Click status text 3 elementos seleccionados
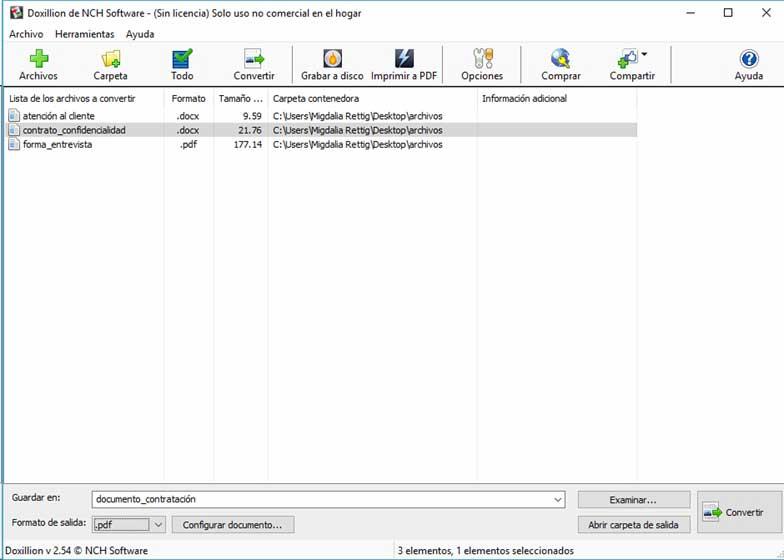 (x=486, y=551)
